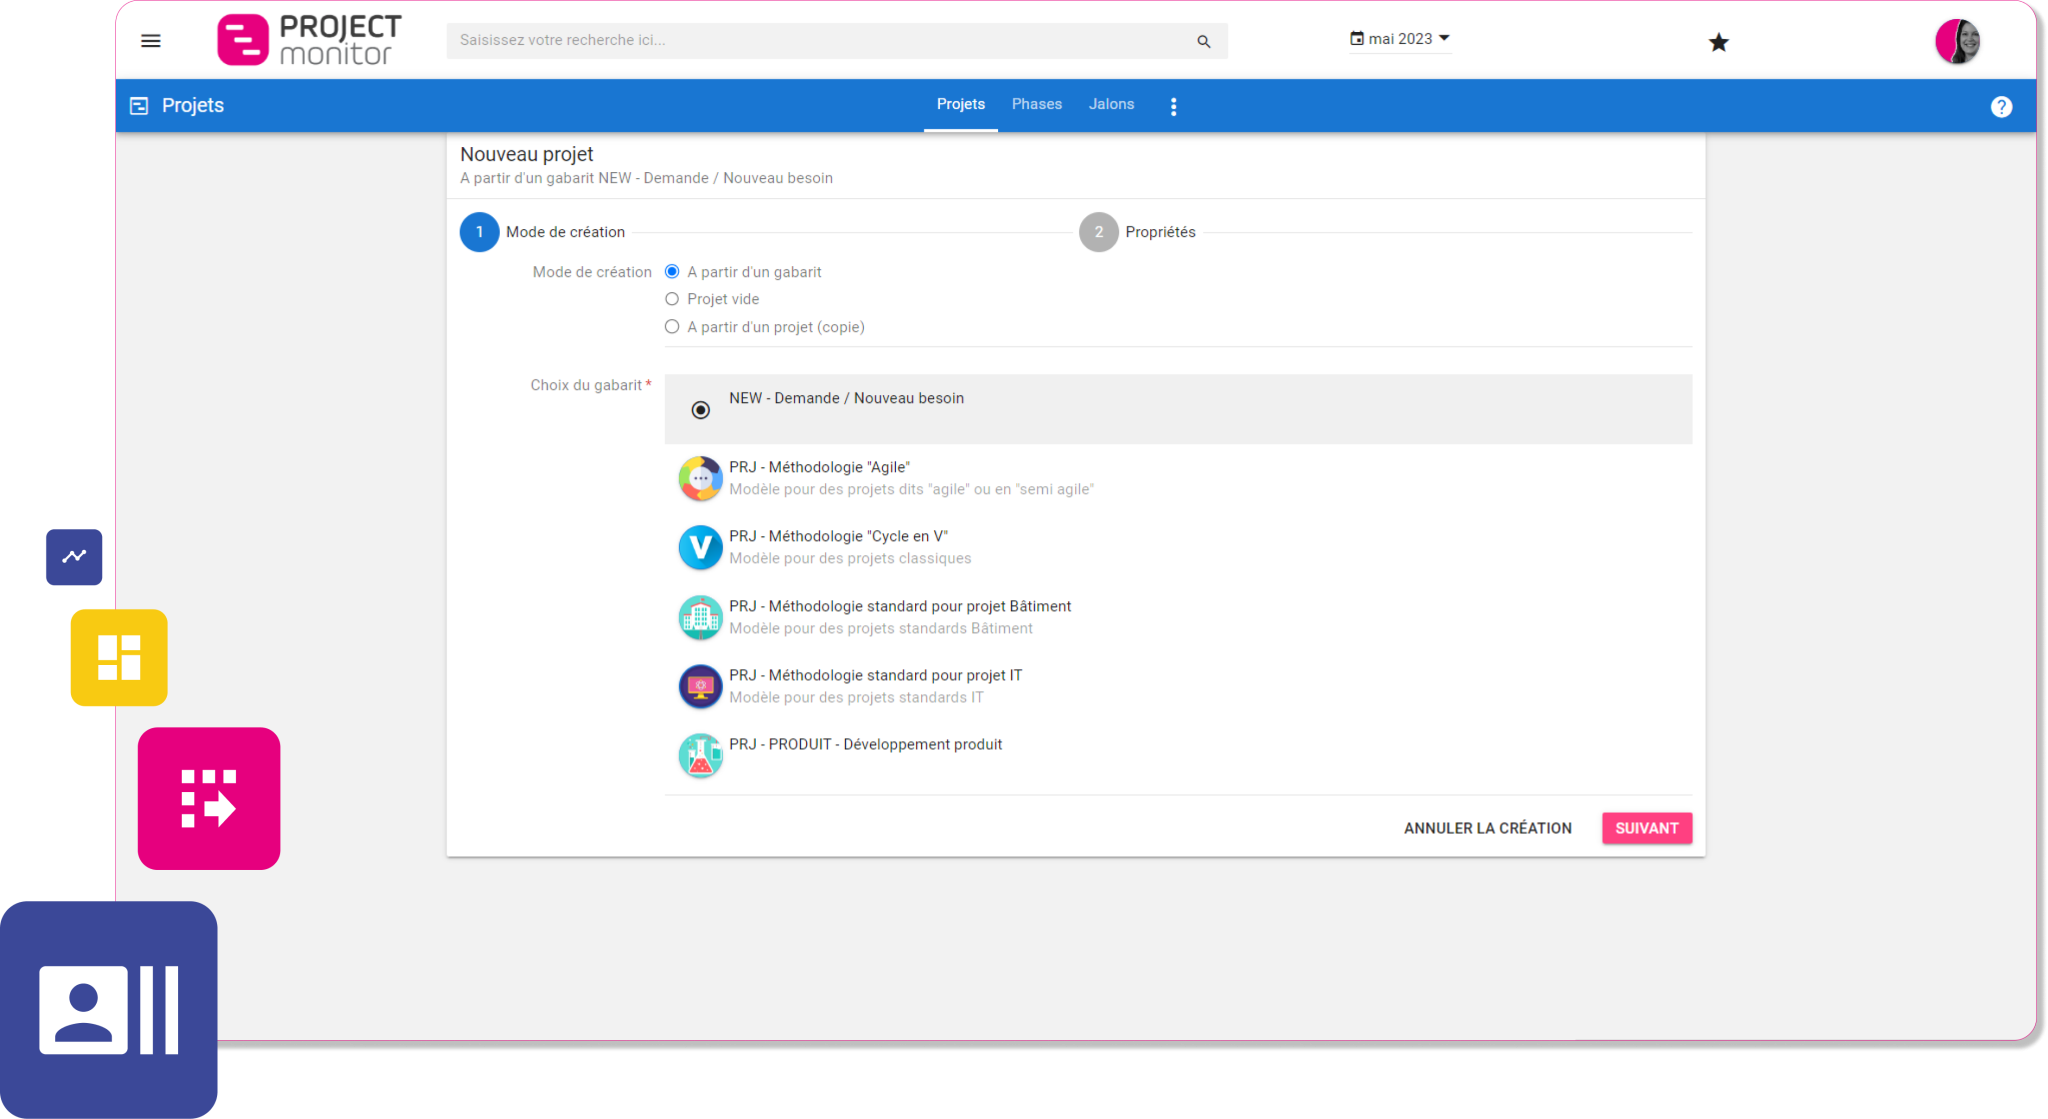Click the contacts/cards app icon
2048x1119 pixels.
tap(109, 1005)
